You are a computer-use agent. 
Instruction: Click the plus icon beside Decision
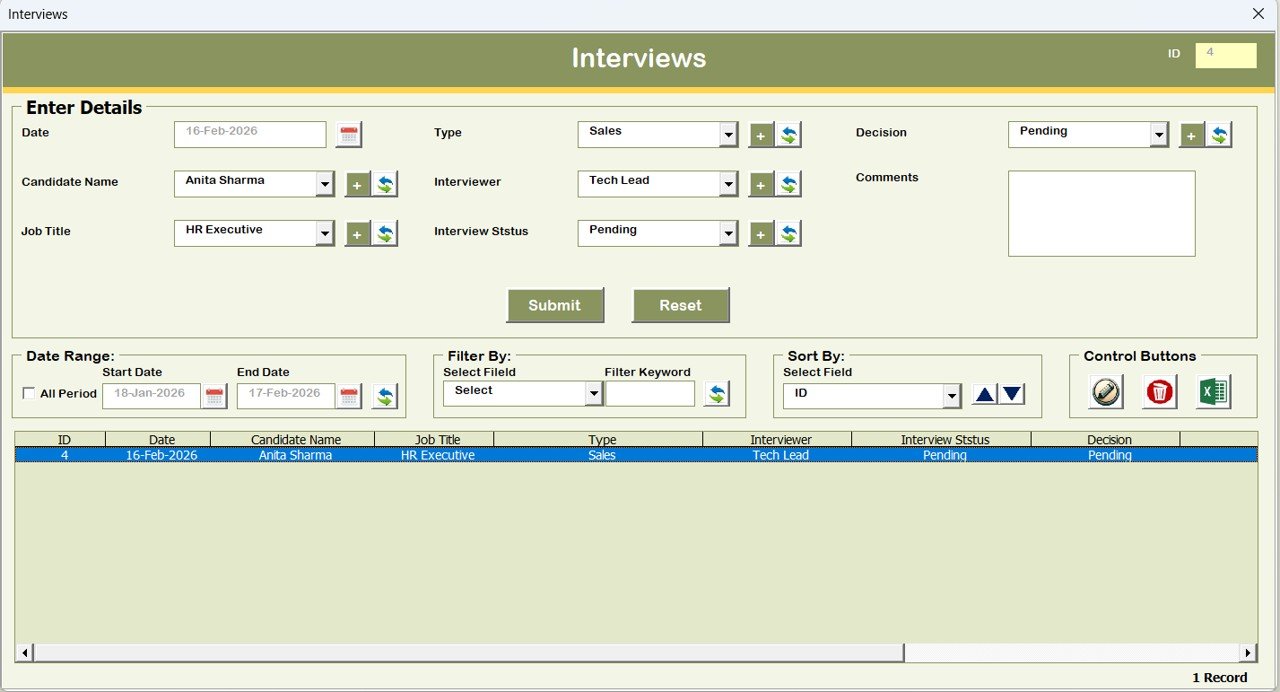pyautogui.click(x=1191, y=134)
